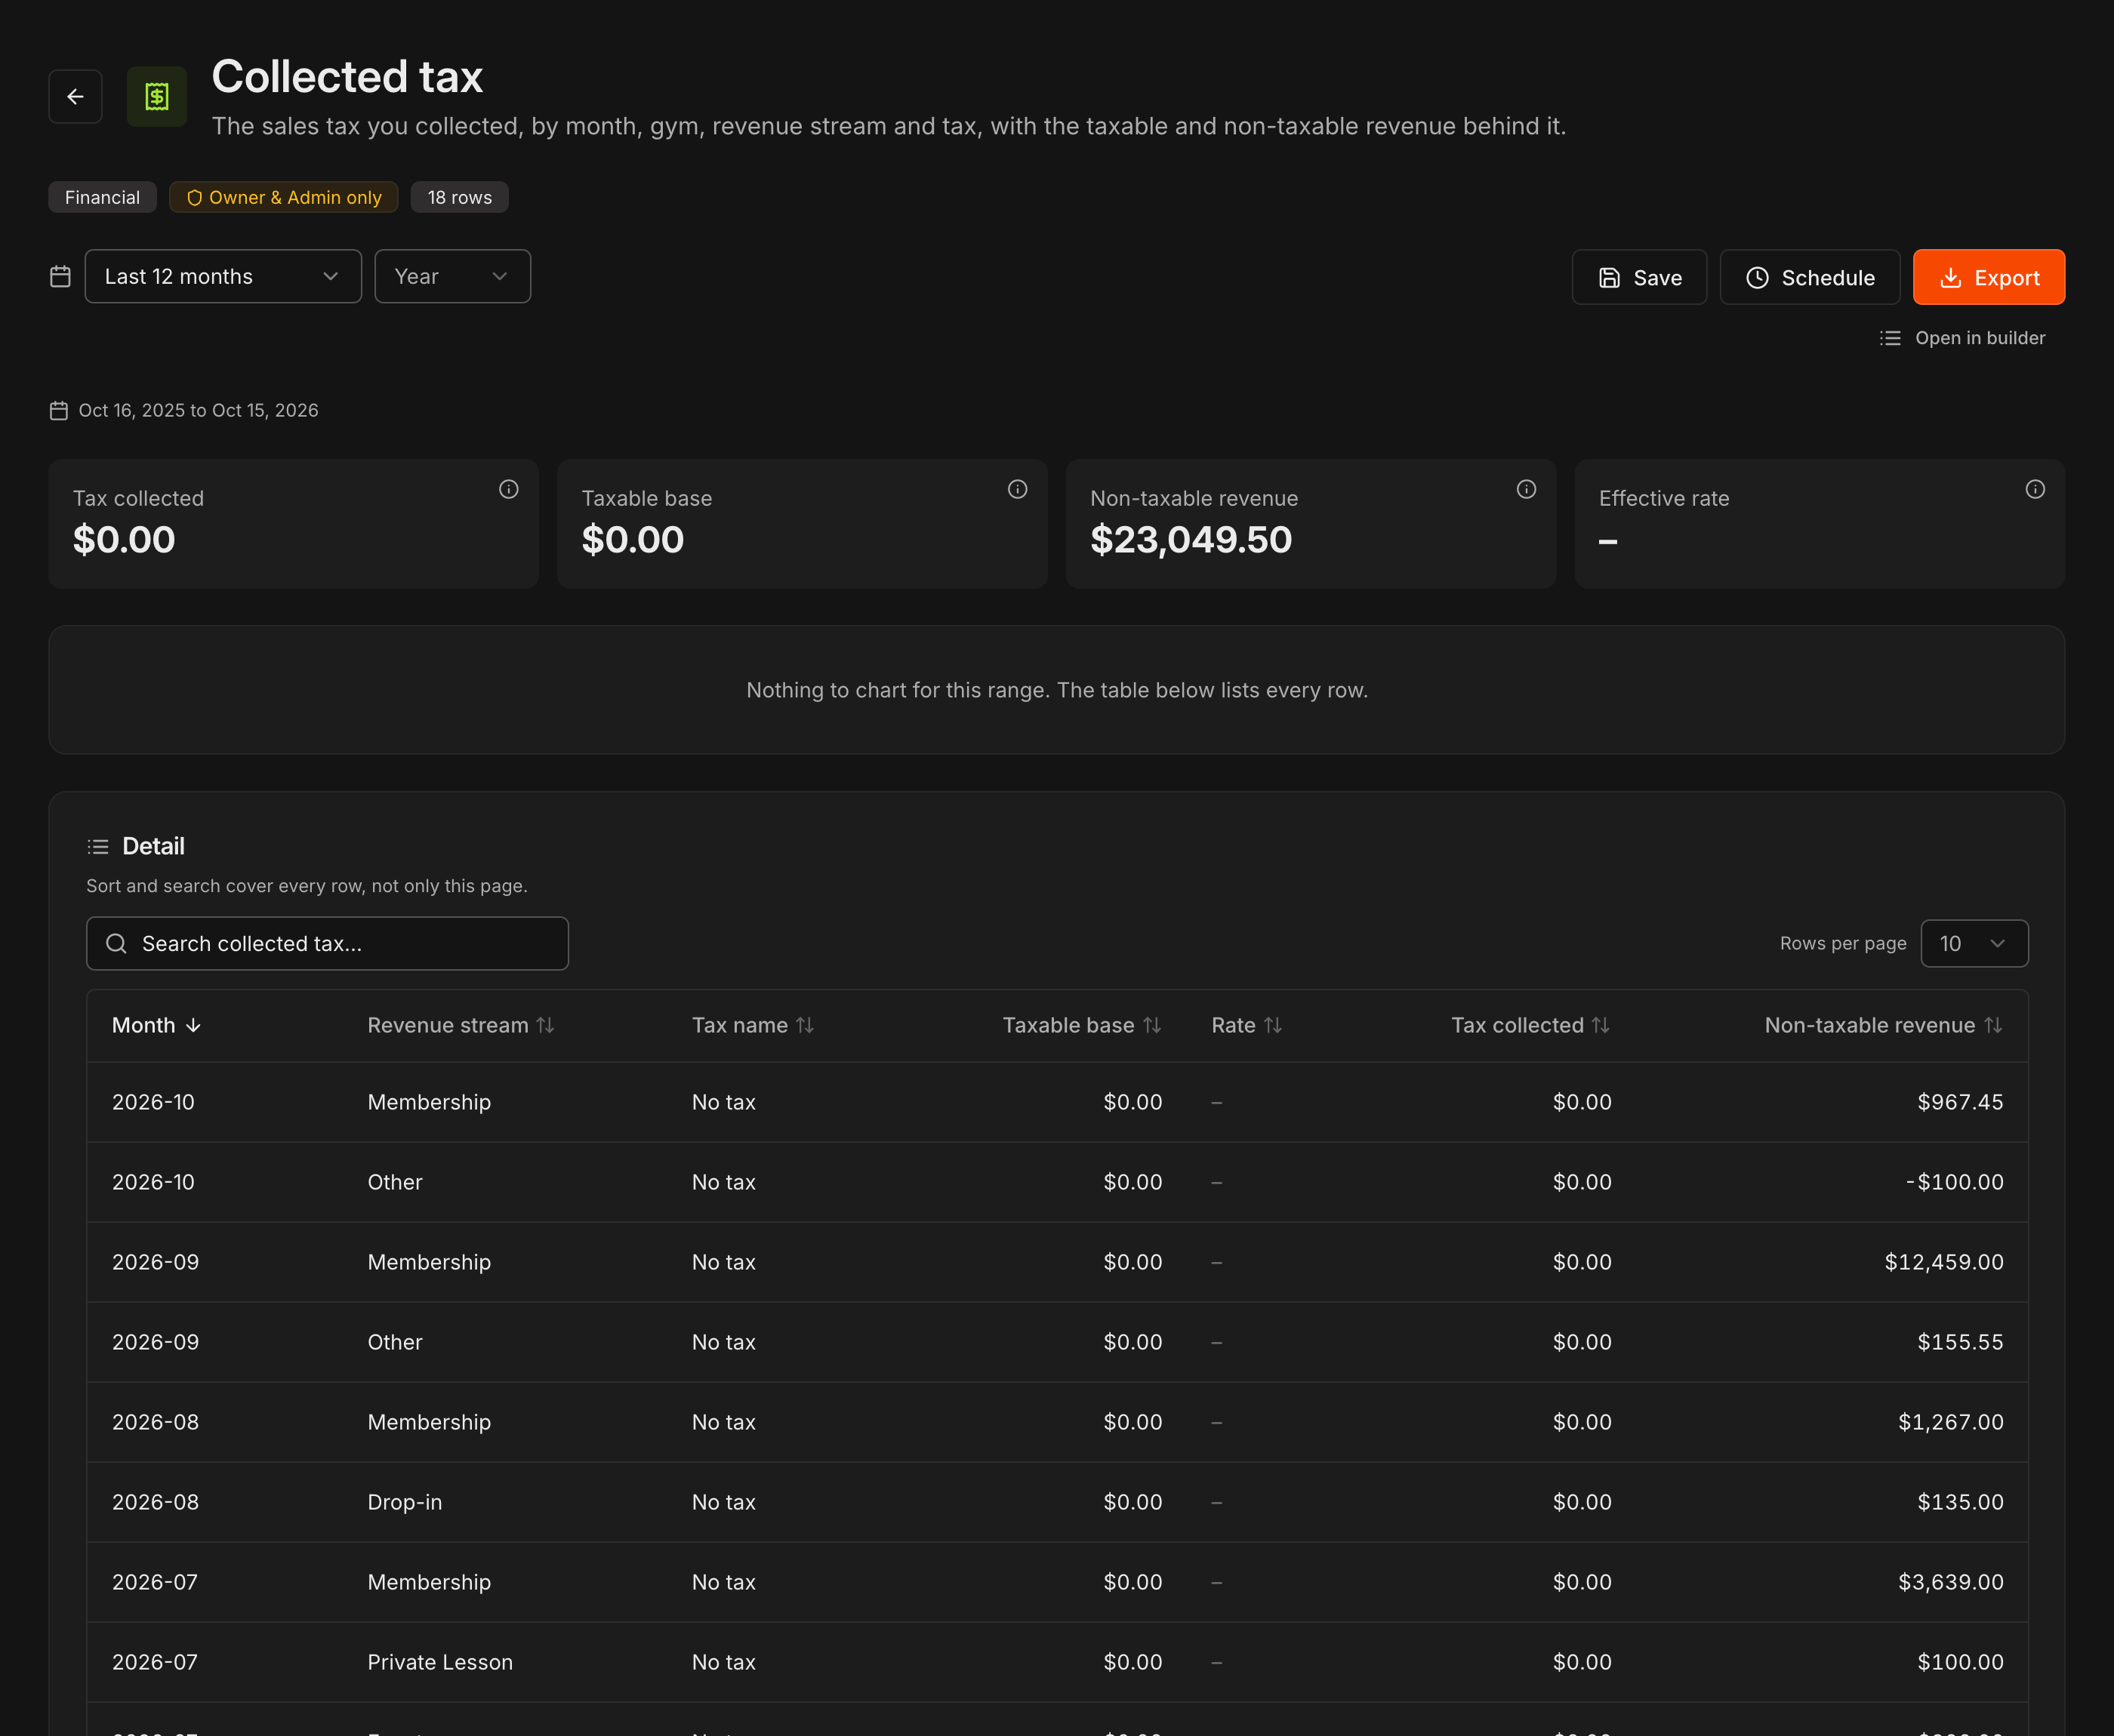The image size is (2114, 1736).
Task: Sort by Non-taxable revenue column arrows
Action: click(x=1993, y=1025)
